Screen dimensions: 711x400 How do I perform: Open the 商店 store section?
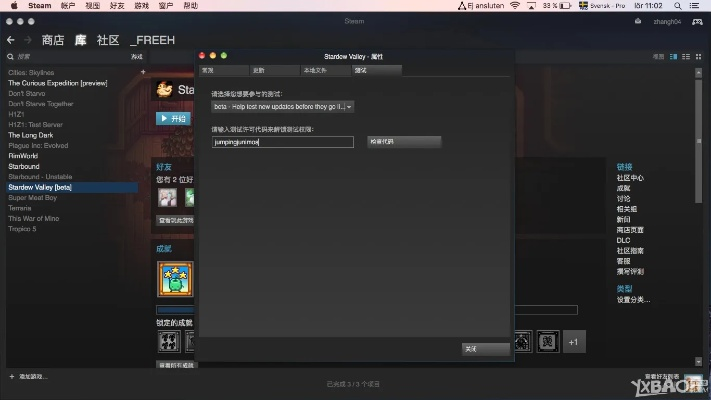pyautogui.click(x=53, y=40)
